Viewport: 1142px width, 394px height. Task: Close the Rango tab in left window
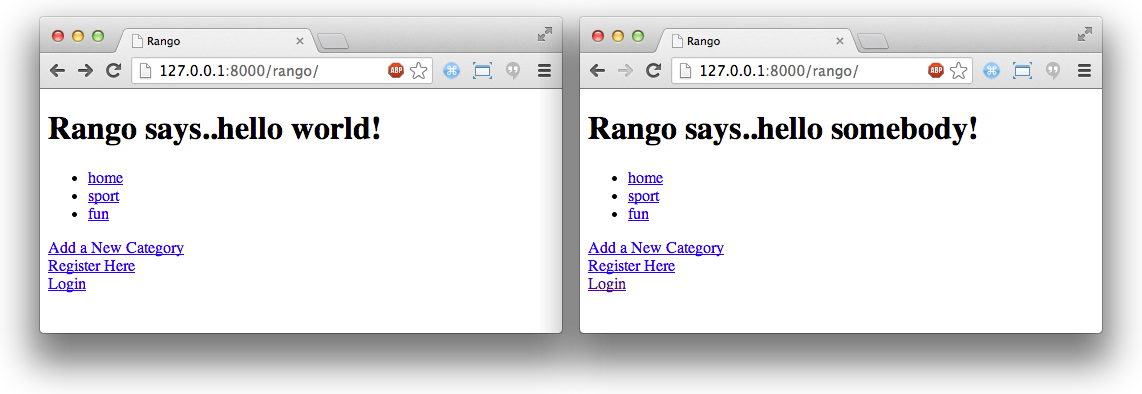pyautogui.click(x=299, y=42)
